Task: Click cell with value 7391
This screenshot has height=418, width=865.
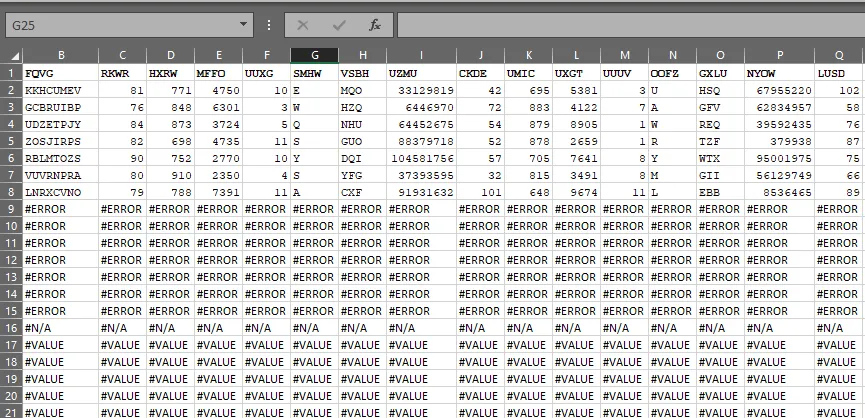Action: pyautogui.click(x=218, y=193)
